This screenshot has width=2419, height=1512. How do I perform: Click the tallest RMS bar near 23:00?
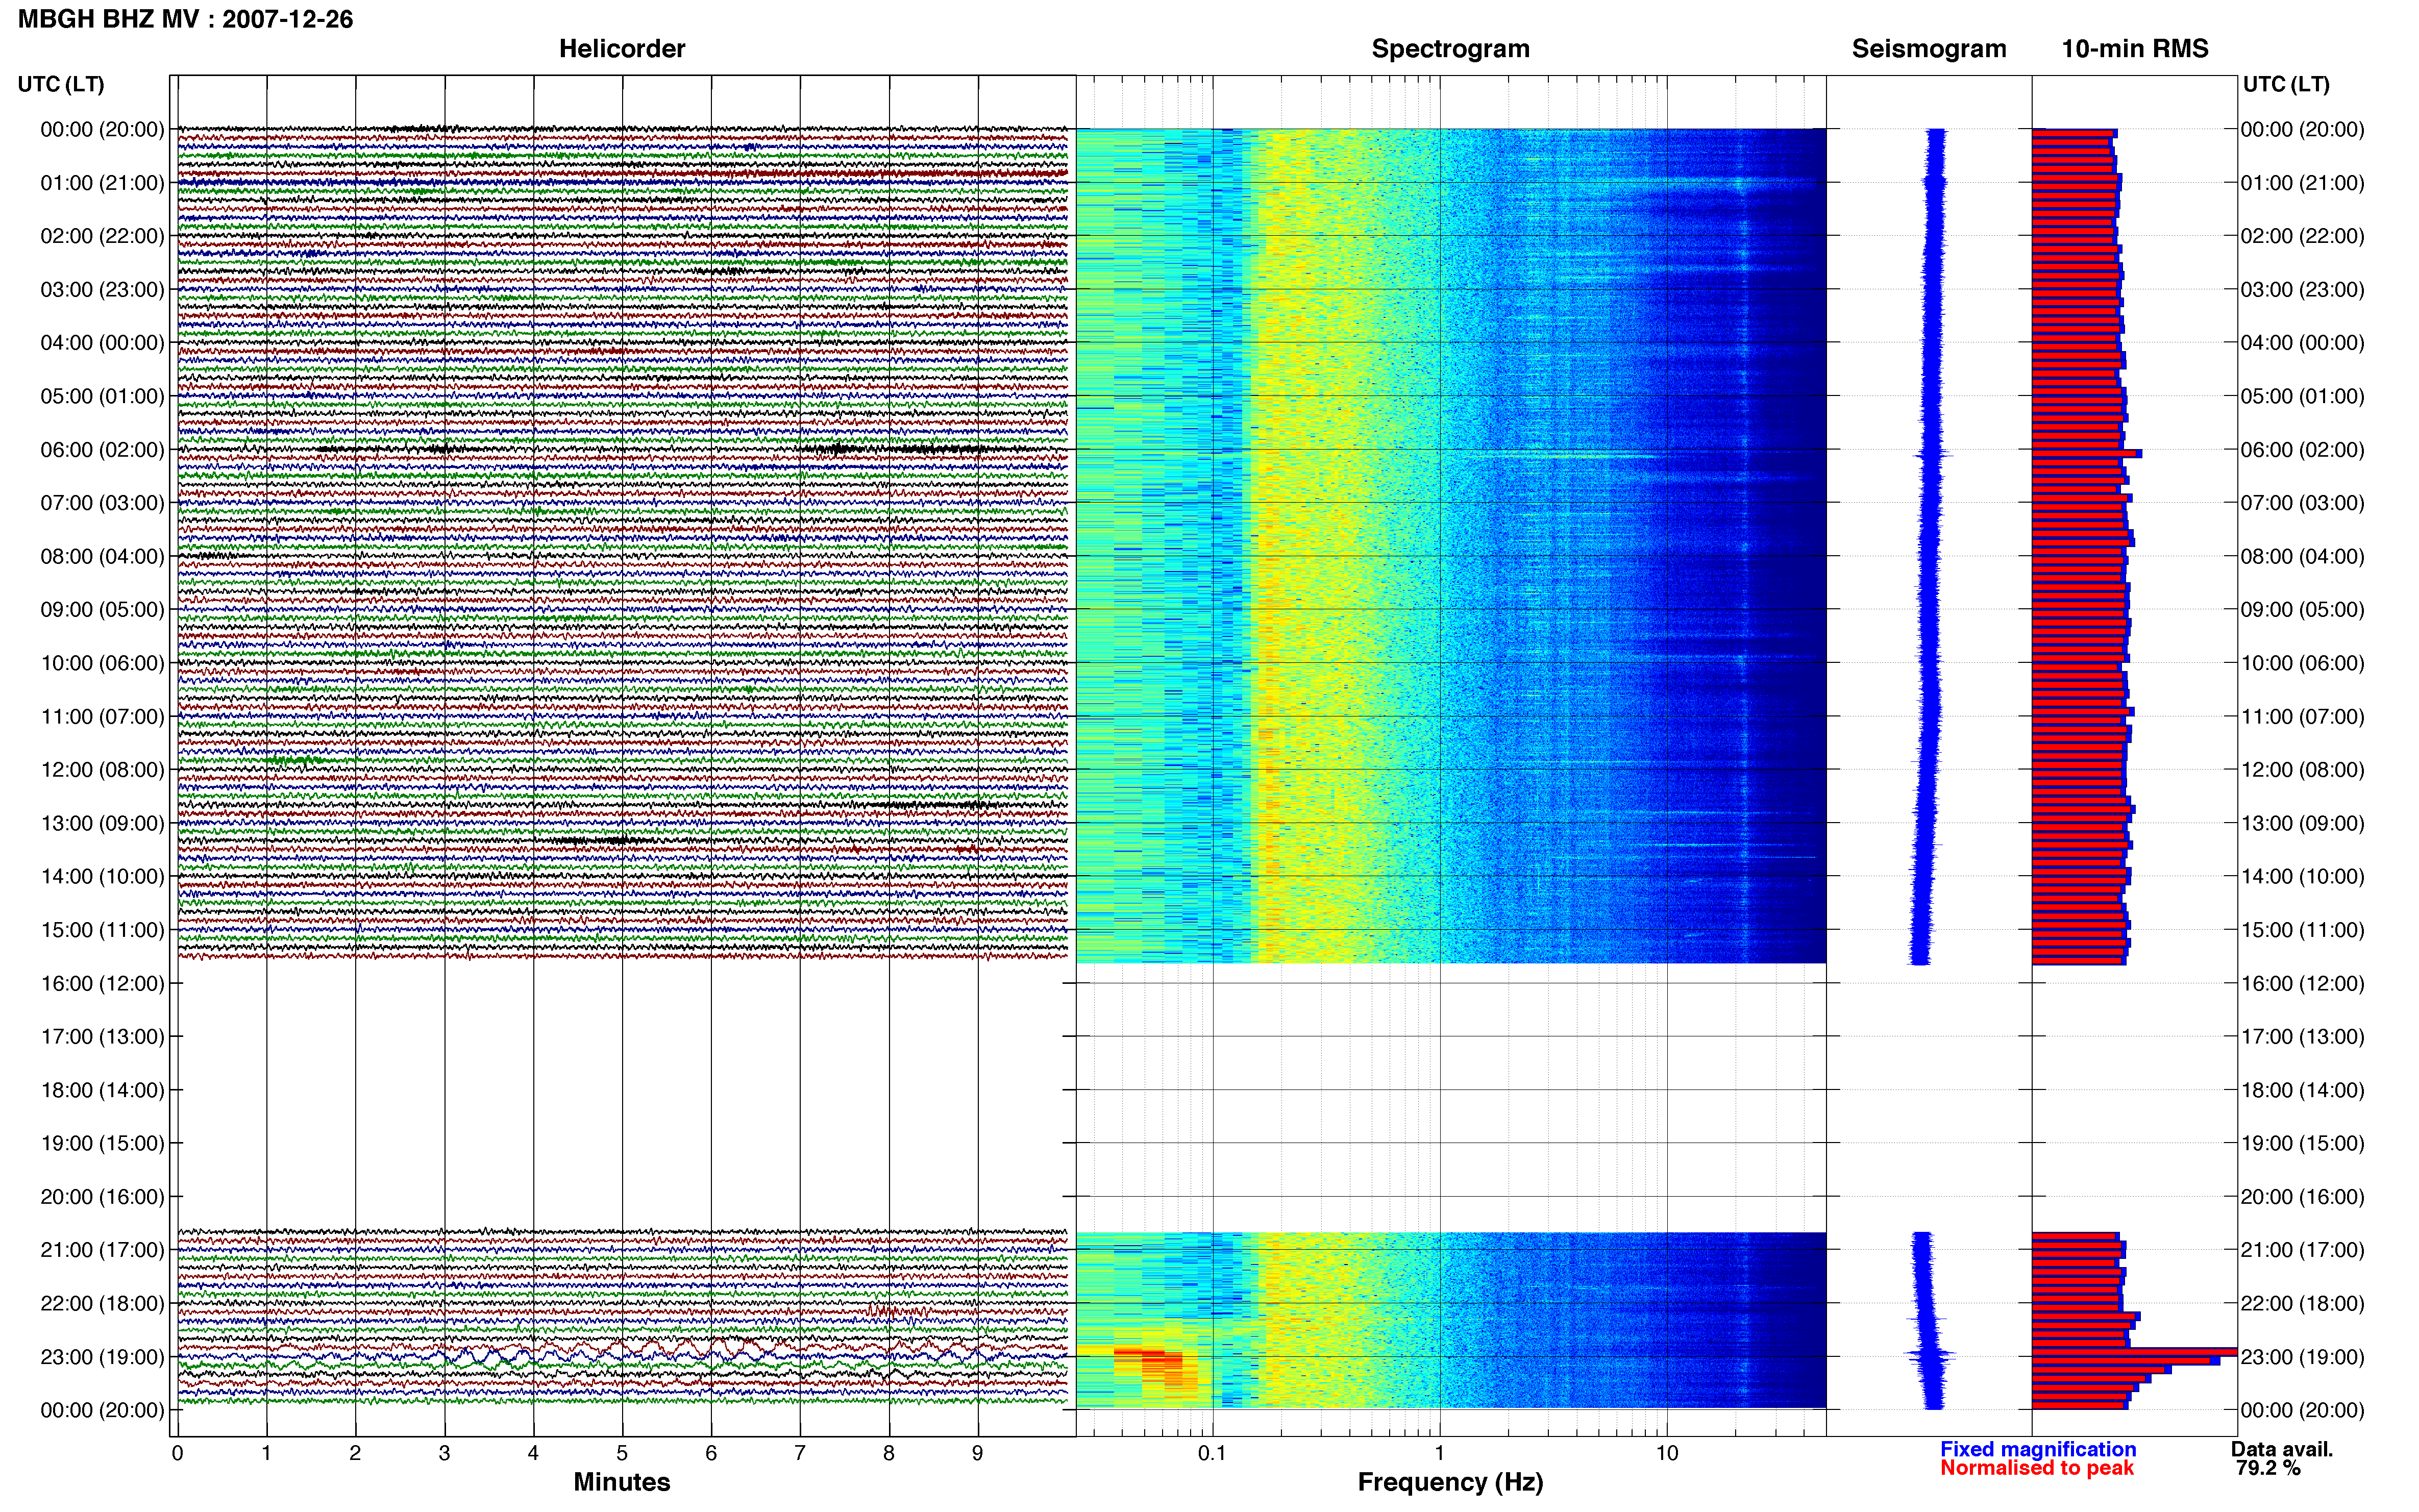[2134, 1352]
